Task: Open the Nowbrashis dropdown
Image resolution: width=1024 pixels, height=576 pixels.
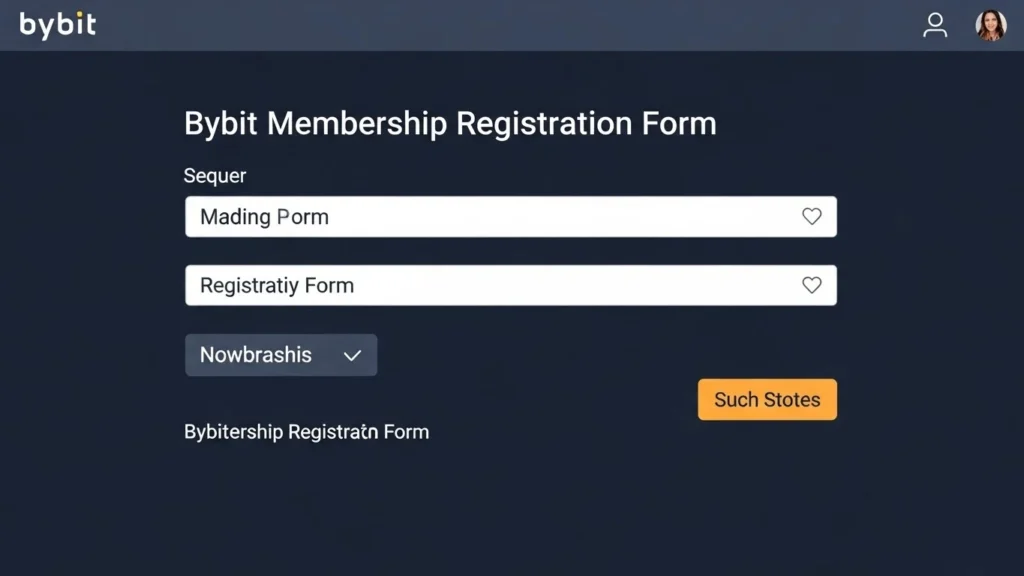Action: 281,355
